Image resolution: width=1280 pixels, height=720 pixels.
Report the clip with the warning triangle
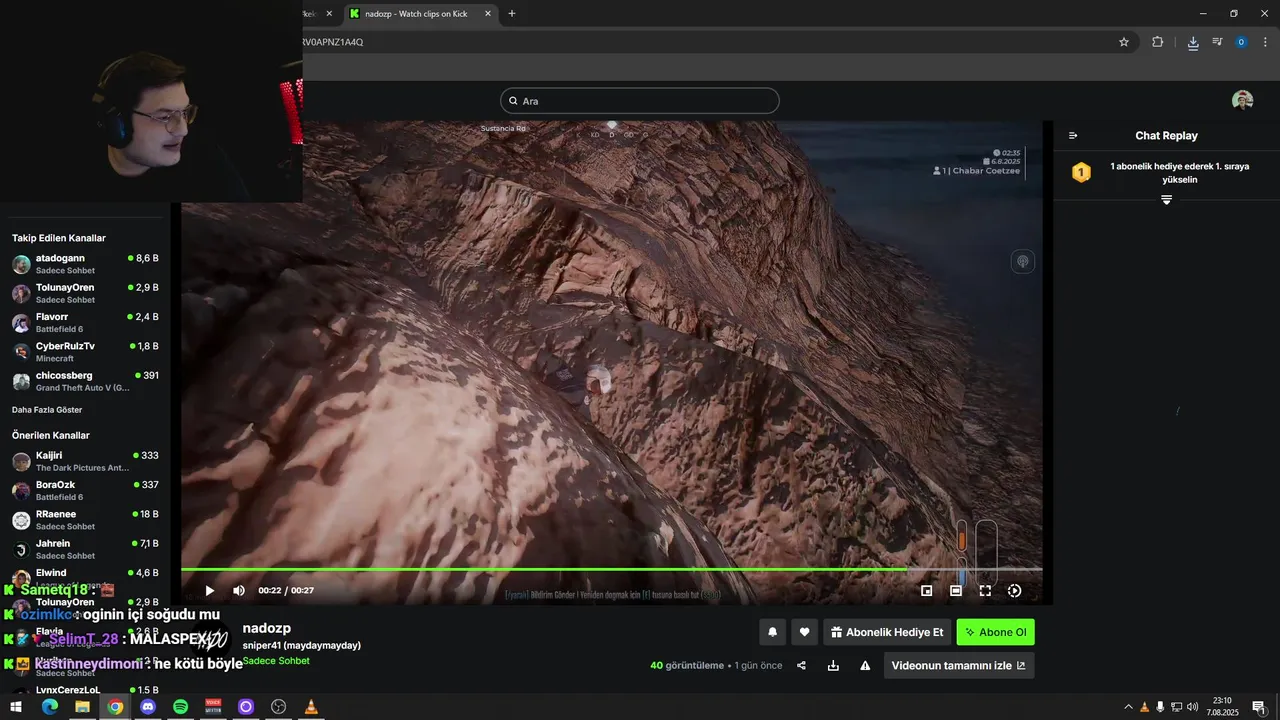pyautogui.click(x=865, y=666)
